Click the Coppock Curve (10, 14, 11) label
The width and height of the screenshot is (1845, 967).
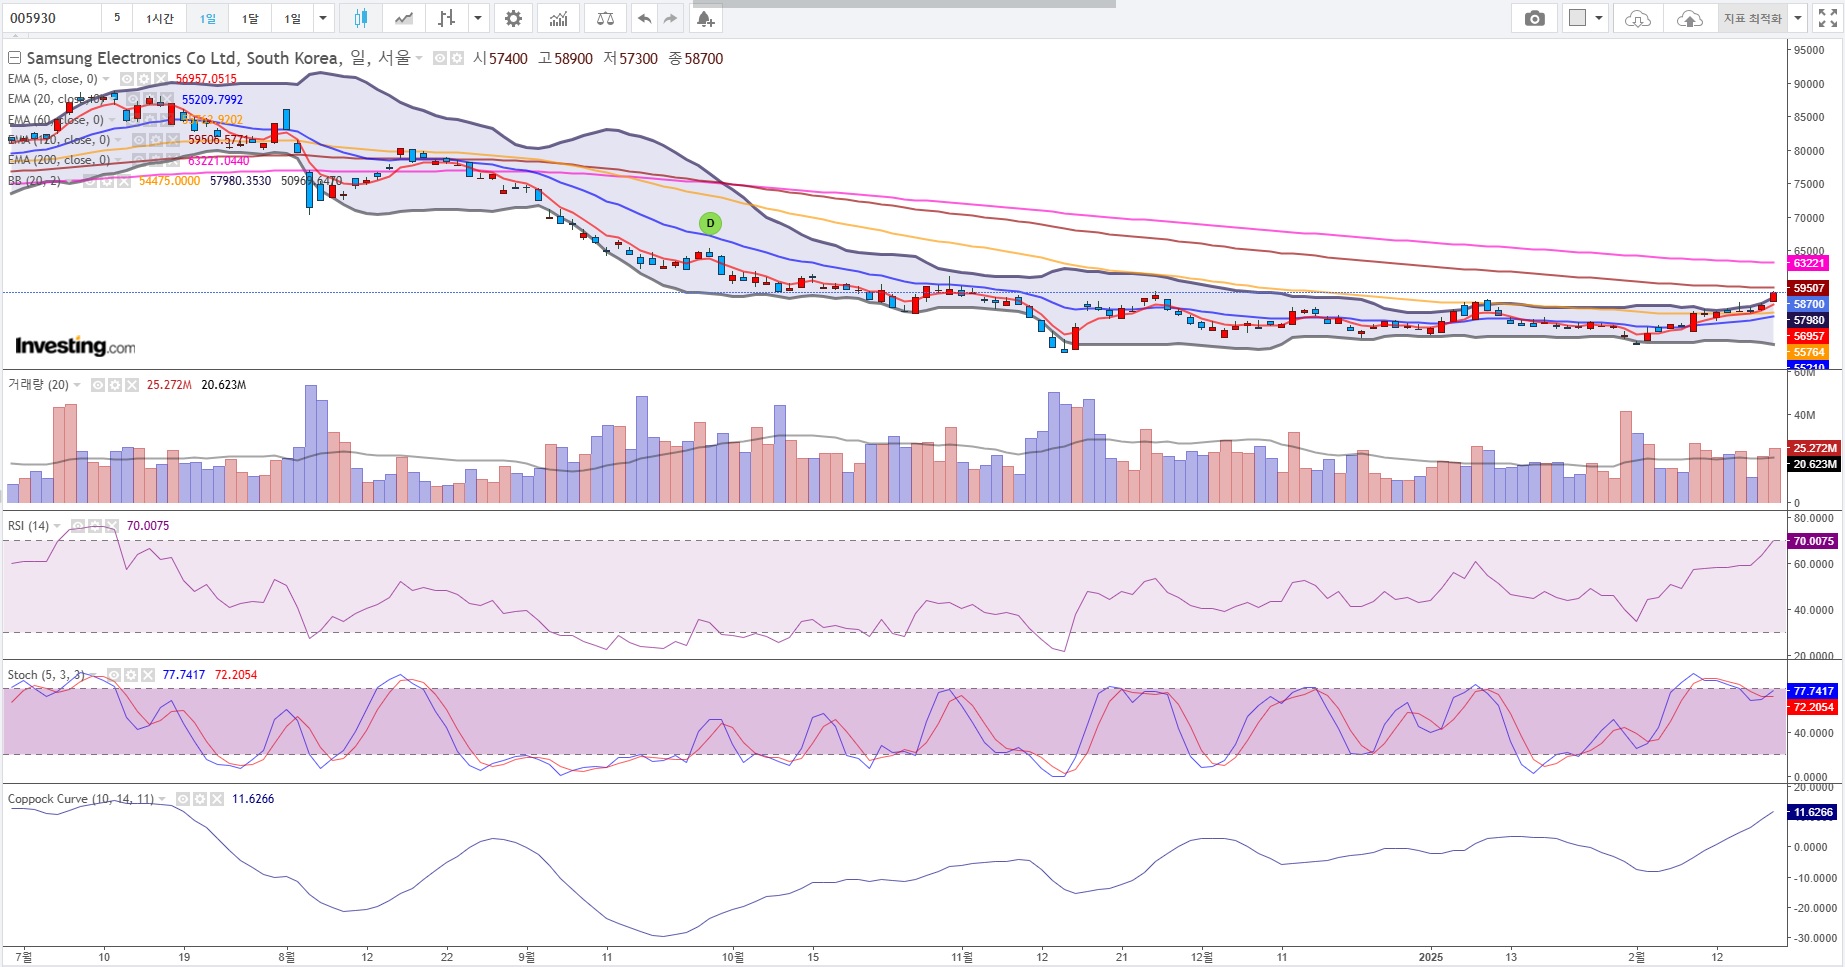point(81,799)
